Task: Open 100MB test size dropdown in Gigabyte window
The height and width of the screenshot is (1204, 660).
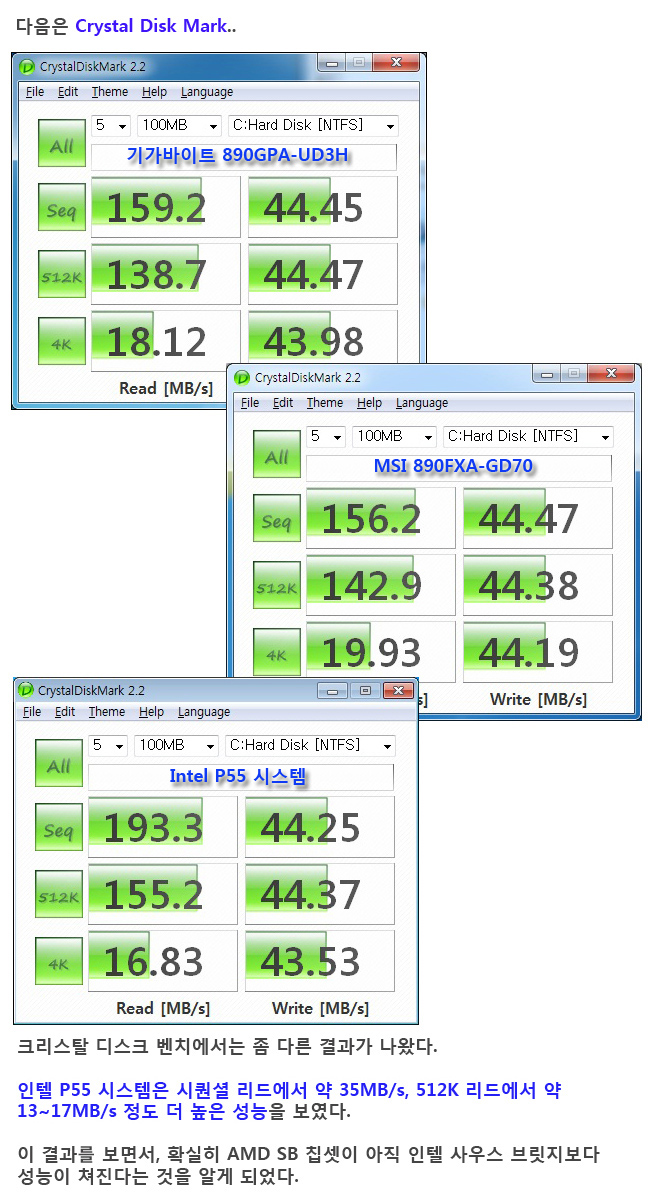Action: point(179,126)
